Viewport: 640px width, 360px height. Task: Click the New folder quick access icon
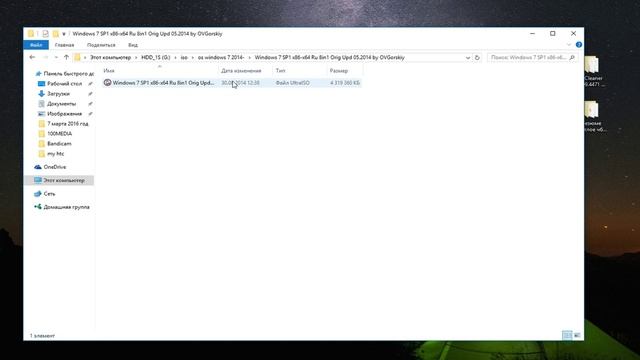(x=55, y=33)
